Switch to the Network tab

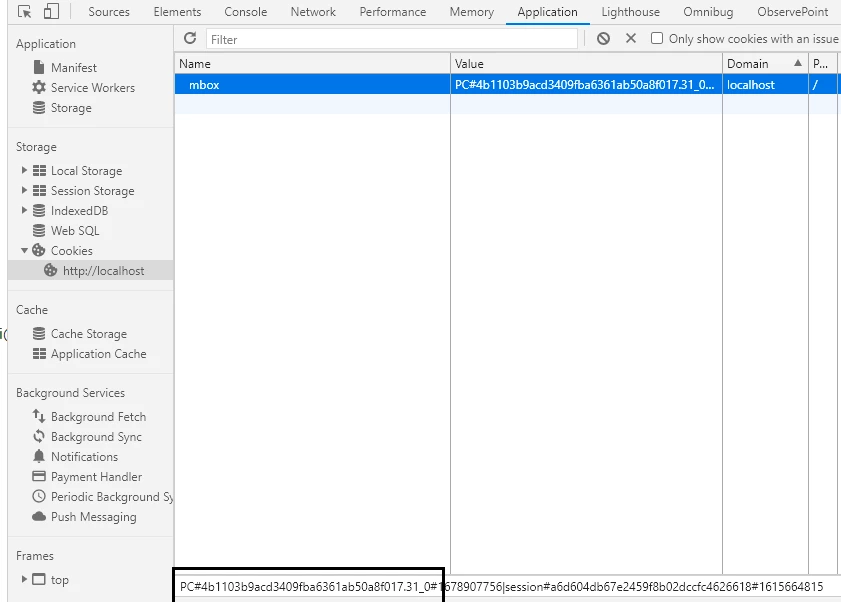(313, 12)
